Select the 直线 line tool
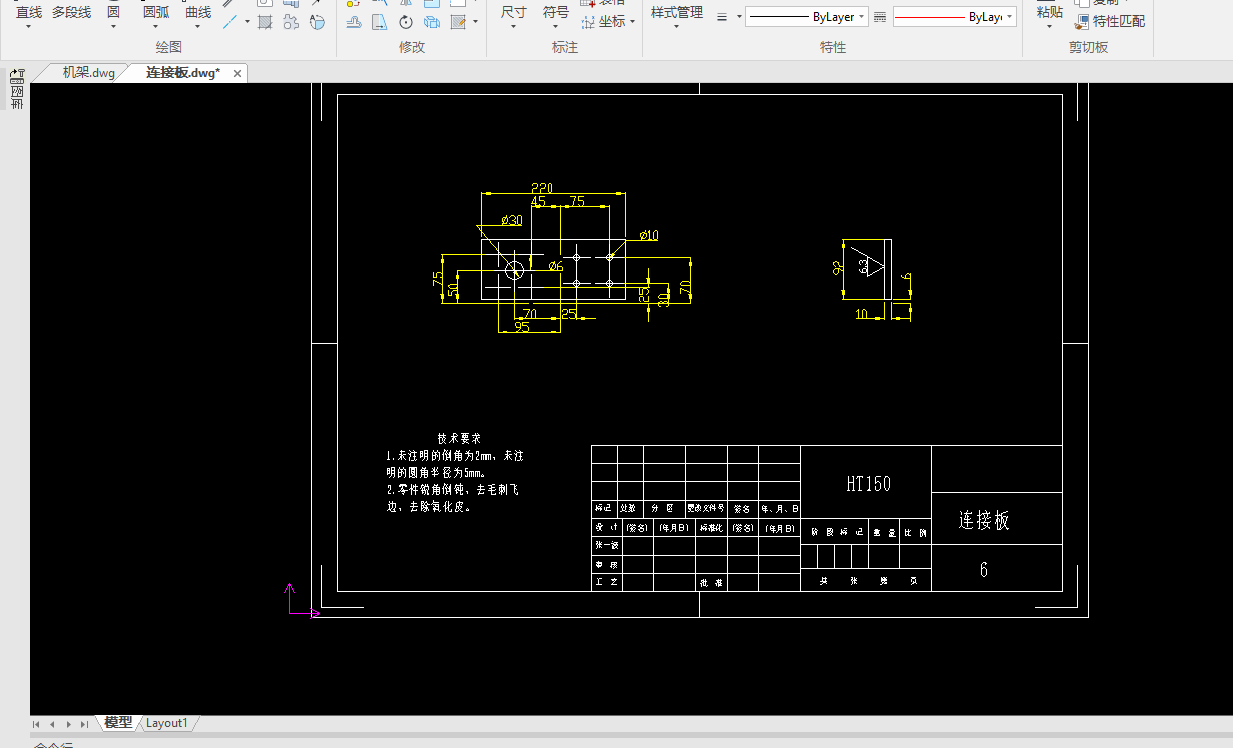 [x=28, y=12]
